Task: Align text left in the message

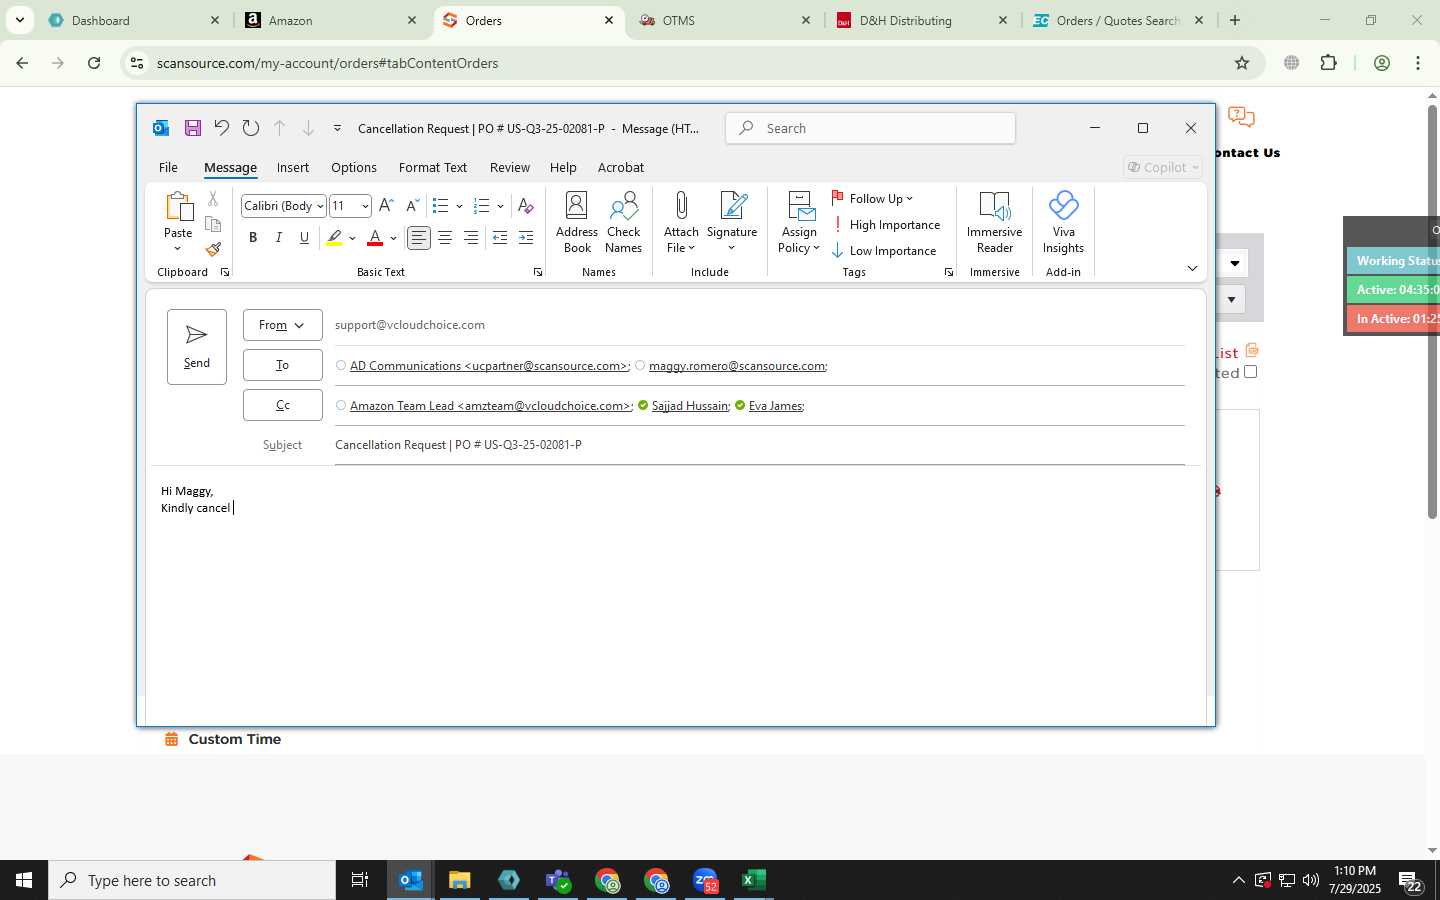Action: point(419,238)
